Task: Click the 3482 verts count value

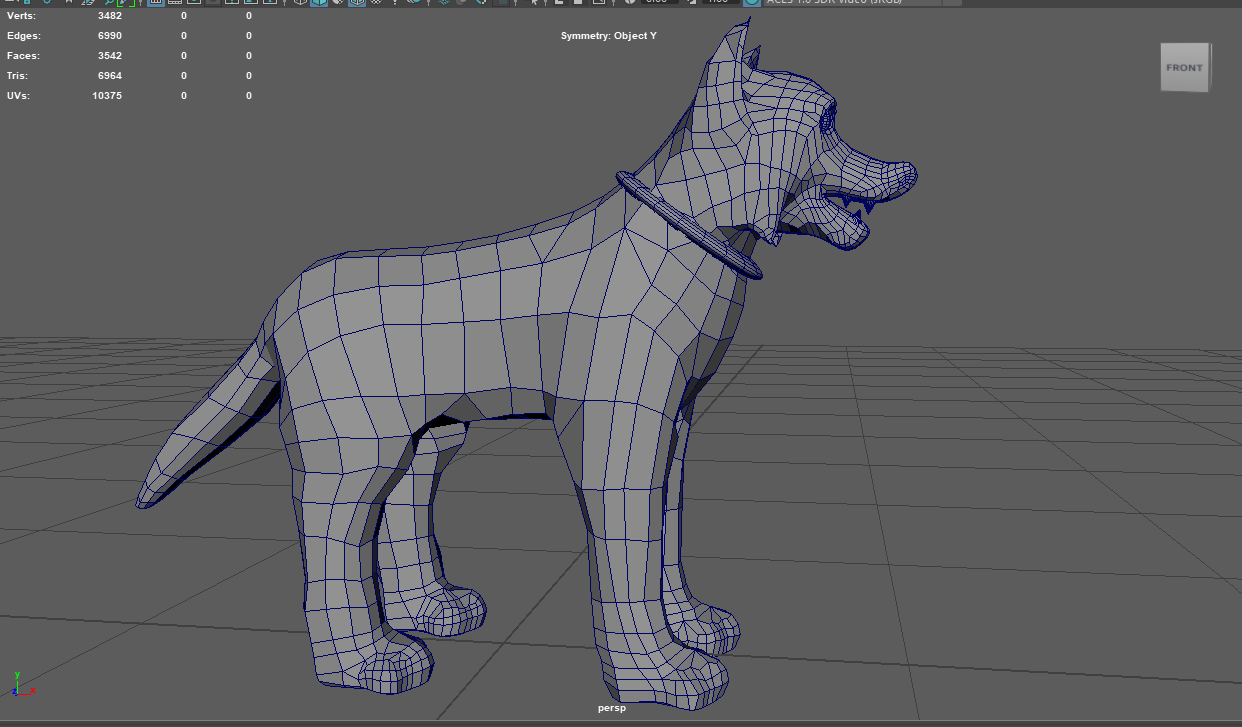Action: pos(110,16)
